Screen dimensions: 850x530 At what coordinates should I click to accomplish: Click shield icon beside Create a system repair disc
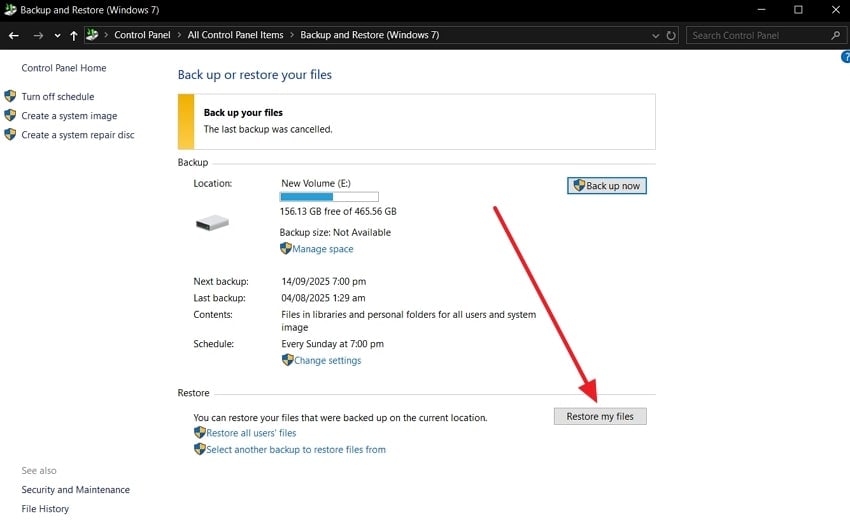point(10,134)
